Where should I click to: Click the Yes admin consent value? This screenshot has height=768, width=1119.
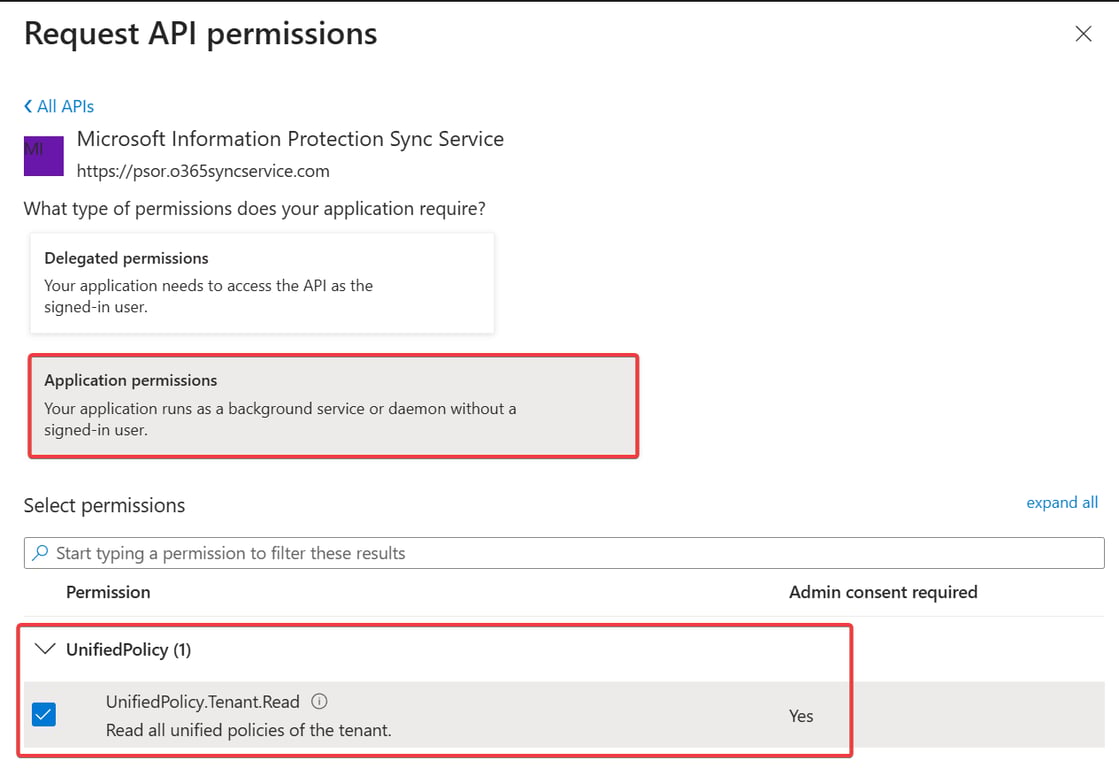[x=801, y=716]
